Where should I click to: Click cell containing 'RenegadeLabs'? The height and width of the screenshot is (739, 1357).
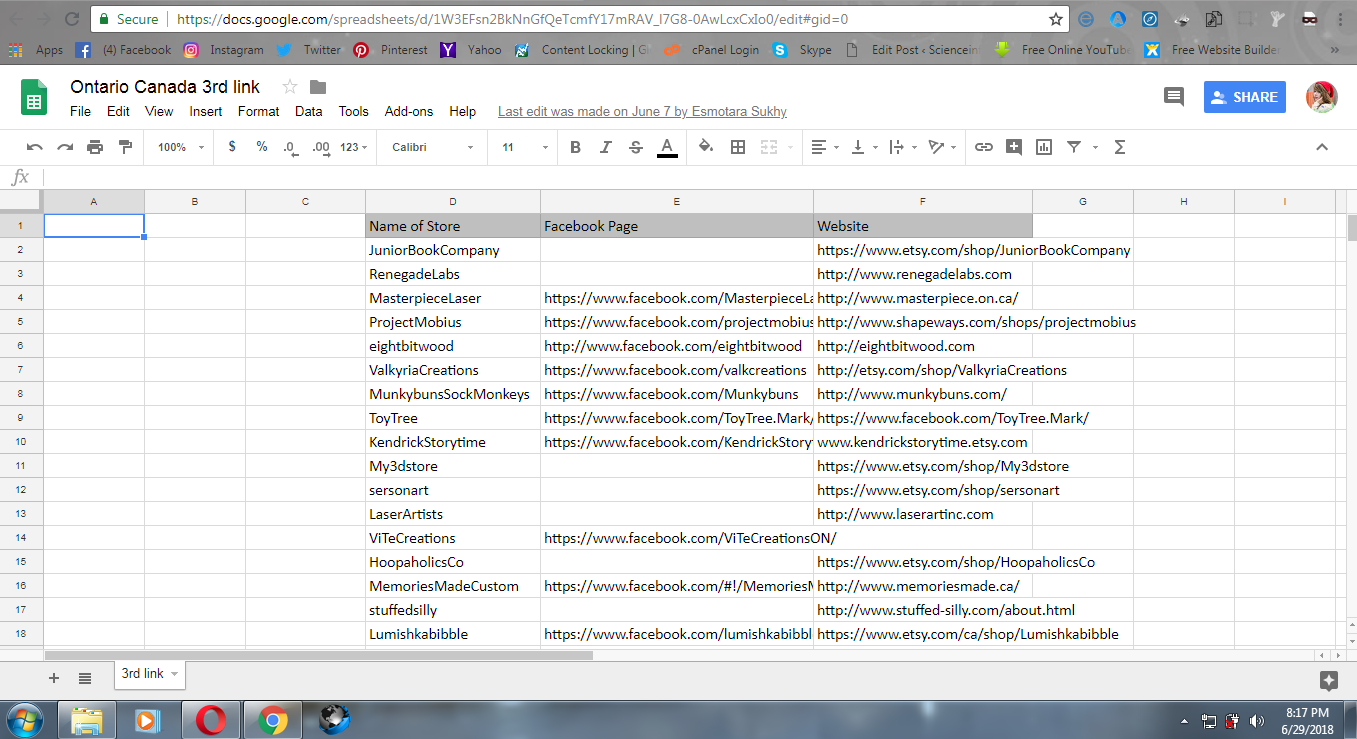[x=453, y=274]
